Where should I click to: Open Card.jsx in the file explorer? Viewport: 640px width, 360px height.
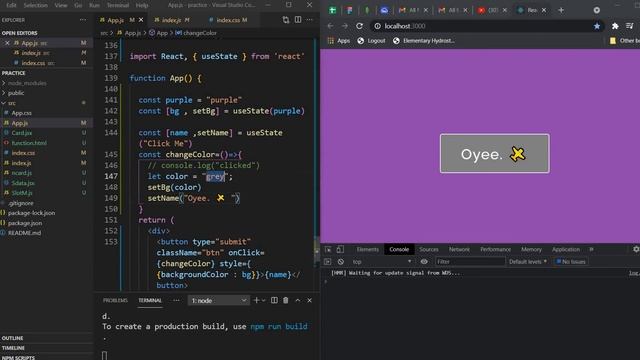click(22, 133)
